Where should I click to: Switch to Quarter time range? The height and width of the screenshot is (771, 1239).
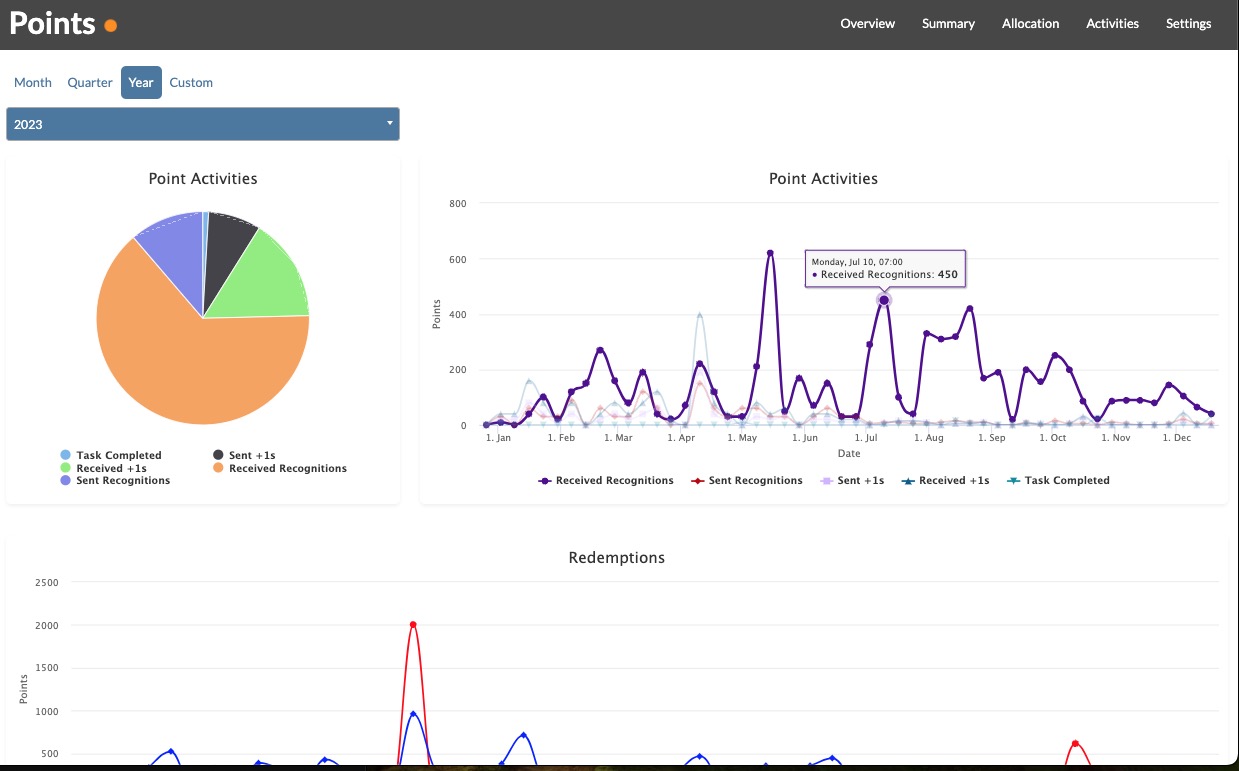coord(90,83)
